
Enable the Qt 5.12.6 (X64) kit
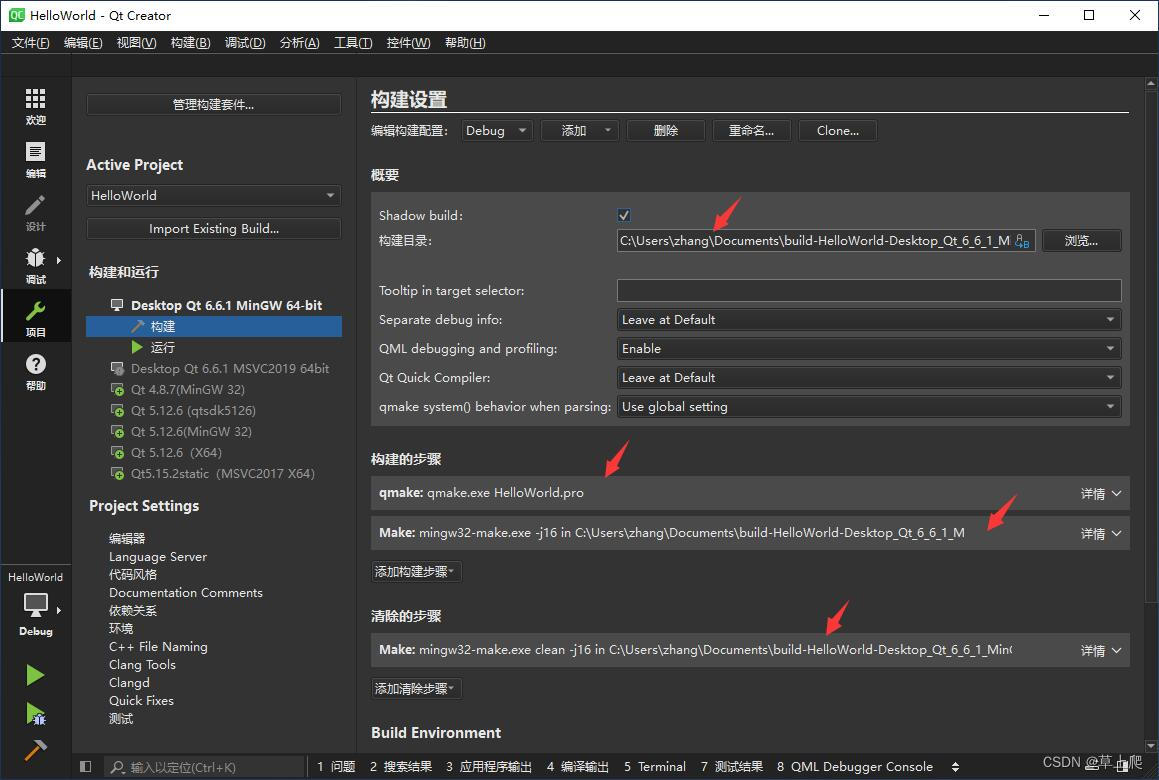[x=117, y=452]
